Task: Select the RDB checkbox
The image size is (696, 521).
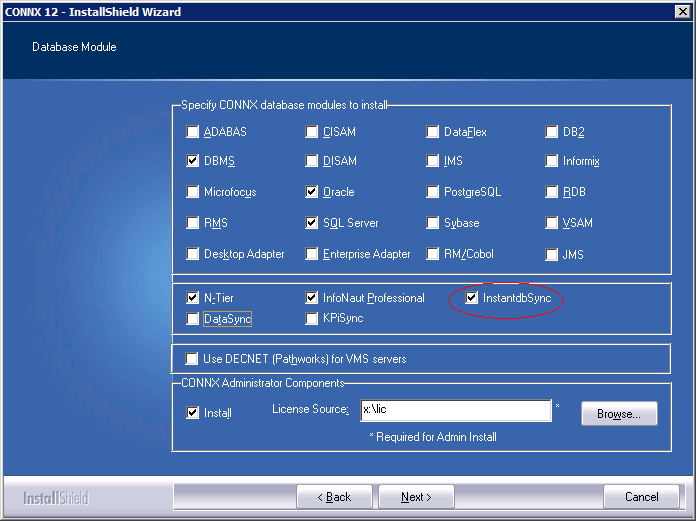Action: [551, 192]
